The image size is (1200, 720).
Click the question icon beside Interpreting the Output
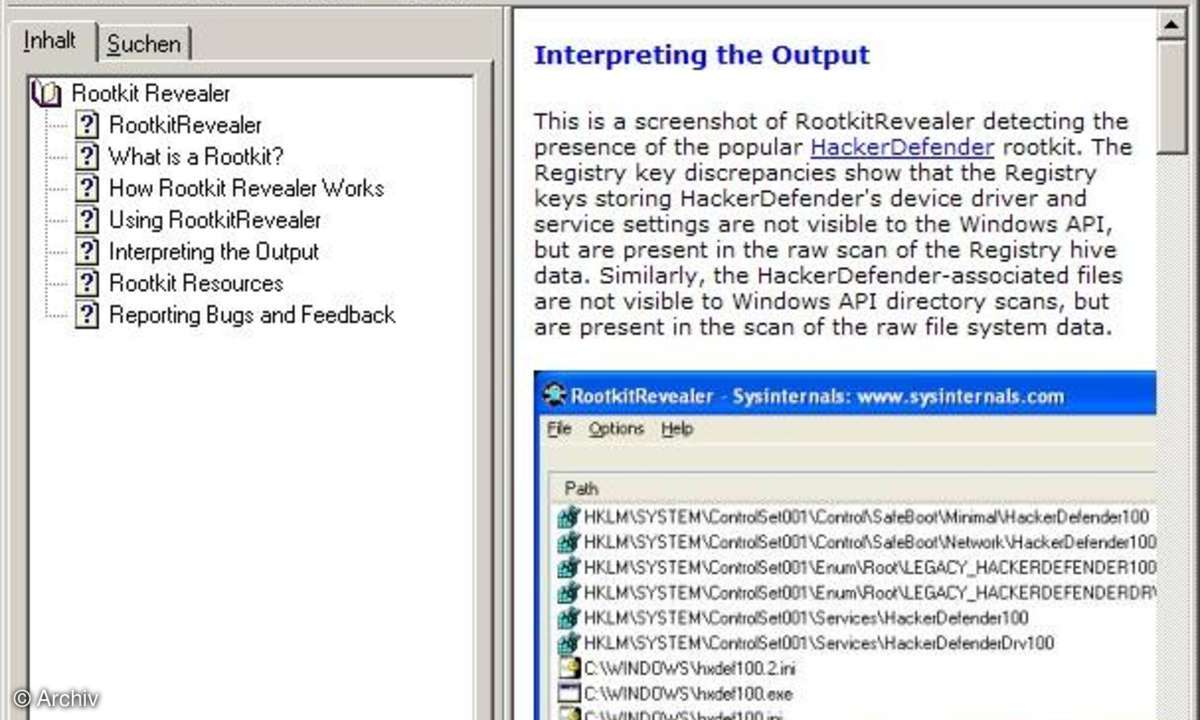88,251
